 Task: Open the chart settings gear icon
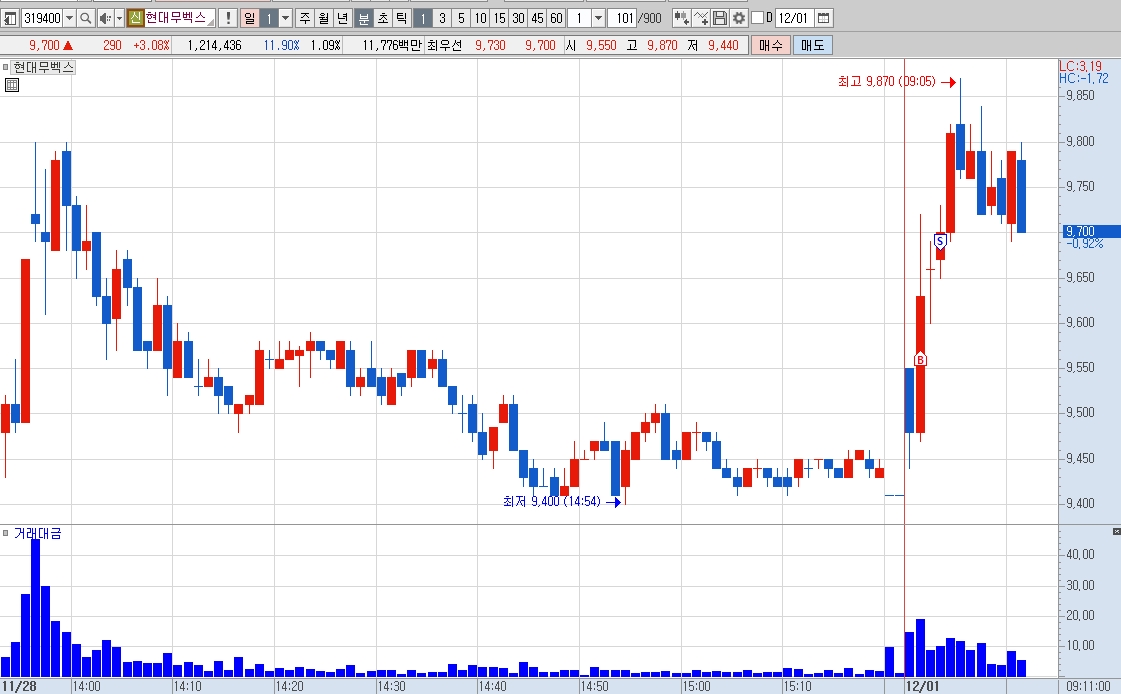click(x=739, y=18)
